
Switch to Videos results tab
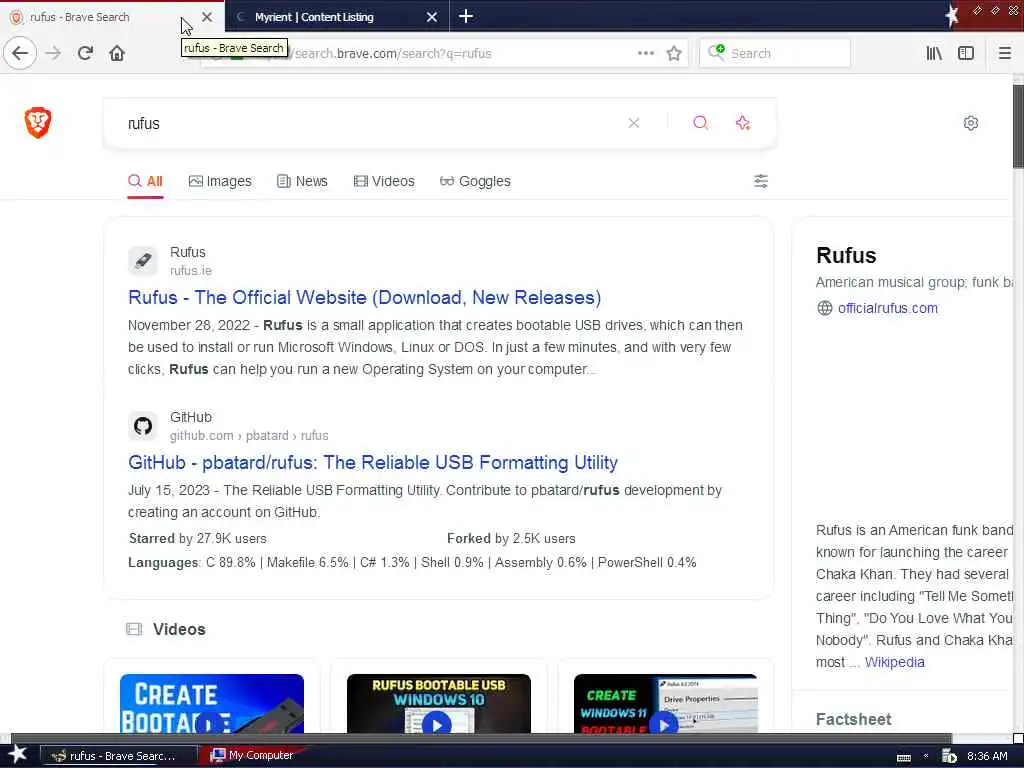pos(383,181)
